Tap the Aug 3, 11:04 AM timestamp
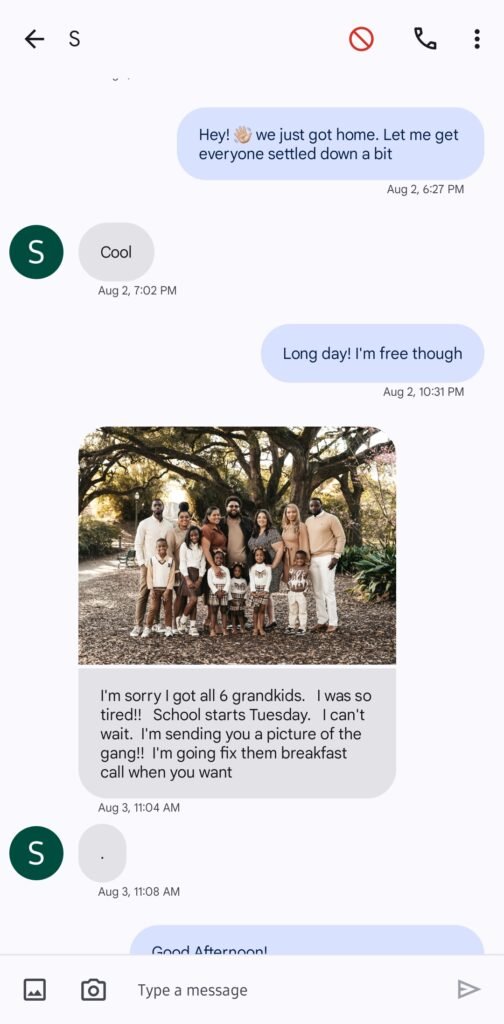The image size is (504, 1024). click(x=139, y=808)
